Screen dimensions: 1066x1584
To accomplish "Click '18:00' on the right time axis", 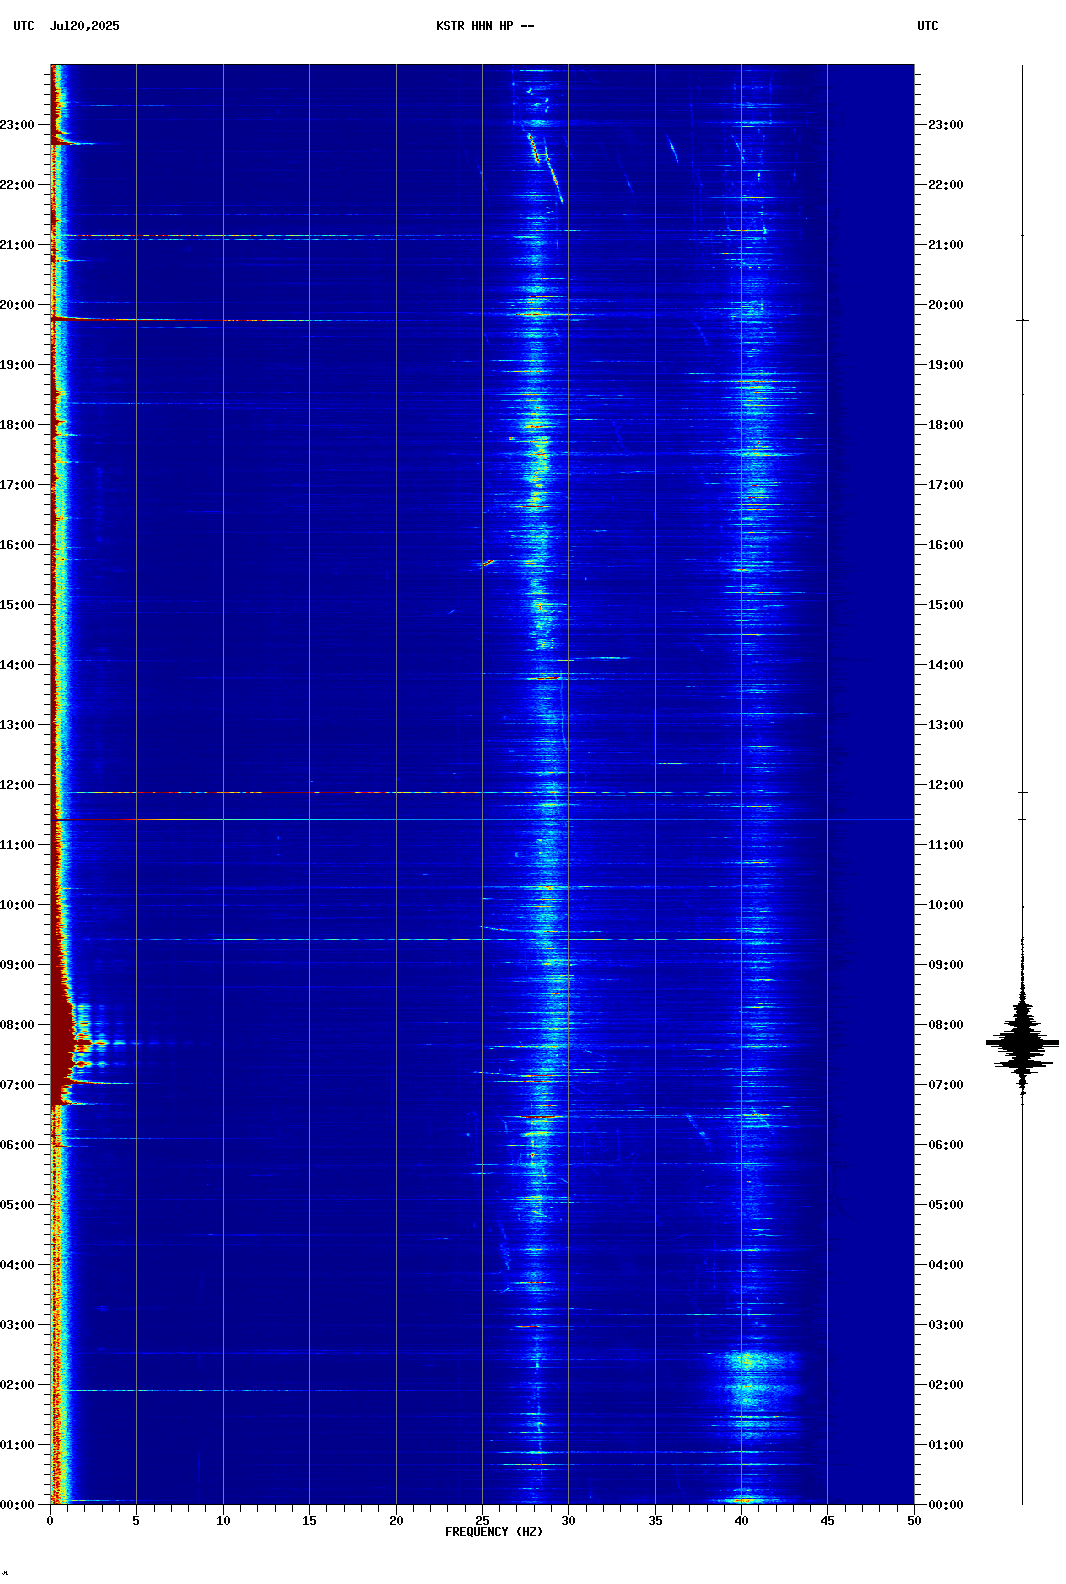I will pos(946,425).
